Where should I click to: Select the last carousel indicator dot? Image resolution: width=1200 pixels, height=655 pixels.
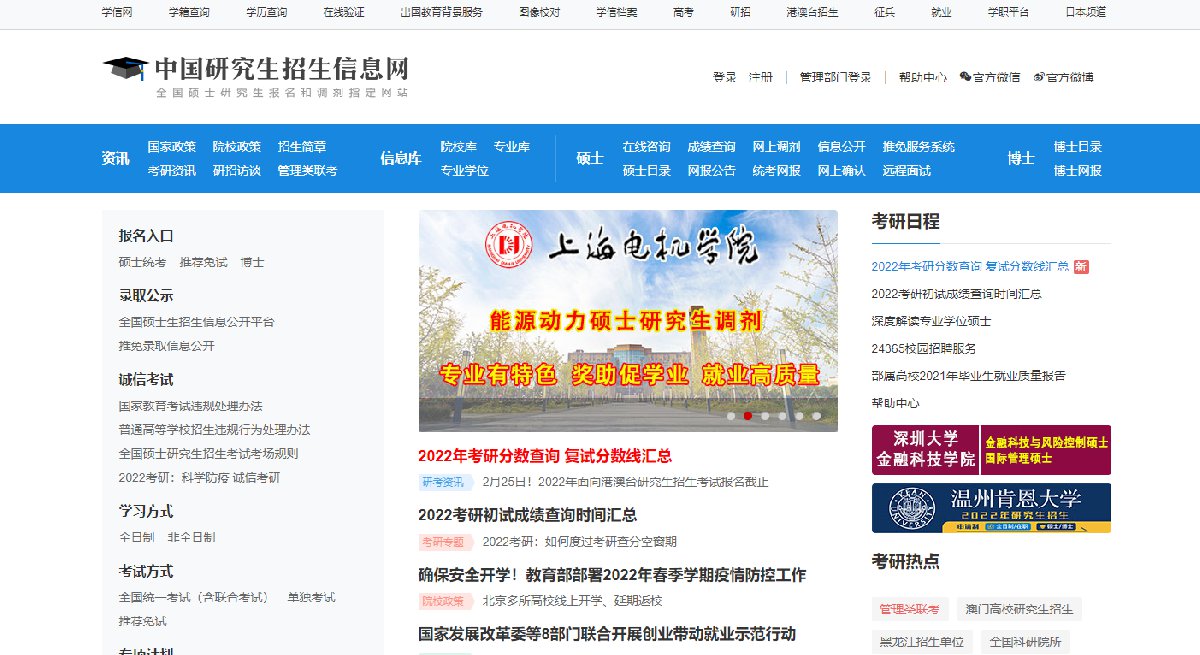click(816, 416)
